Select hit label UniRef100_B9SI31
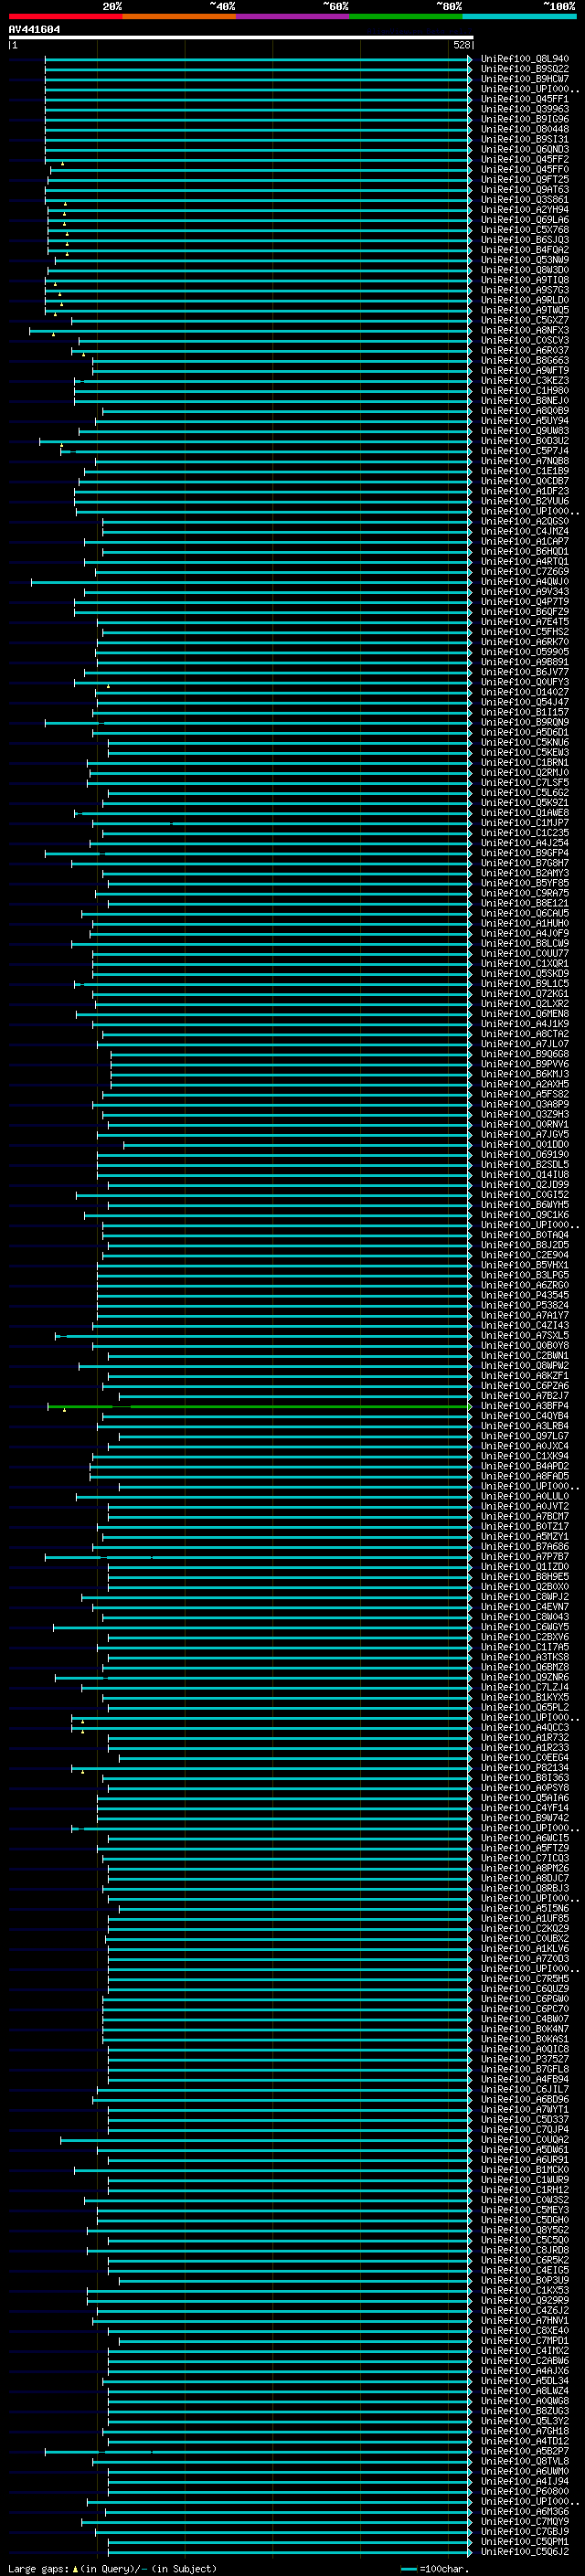The width and height of the screenshot is (585, 2576). (525, 139)
